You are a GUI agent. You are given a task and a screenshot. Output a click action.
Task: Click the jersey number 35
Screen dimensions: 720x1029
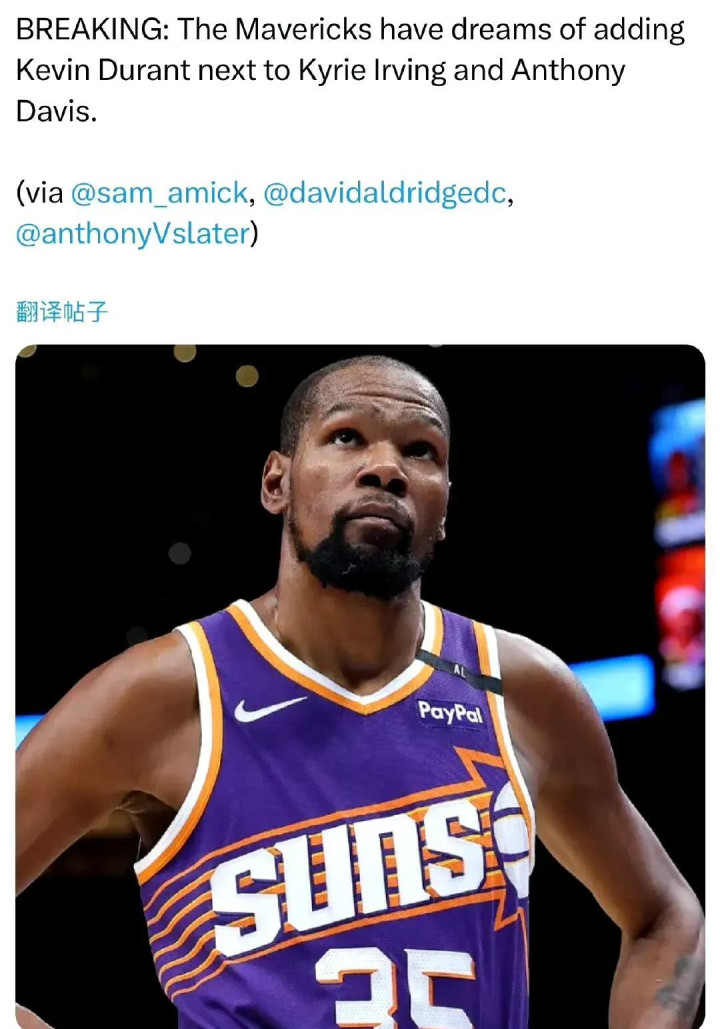point(394,988)
